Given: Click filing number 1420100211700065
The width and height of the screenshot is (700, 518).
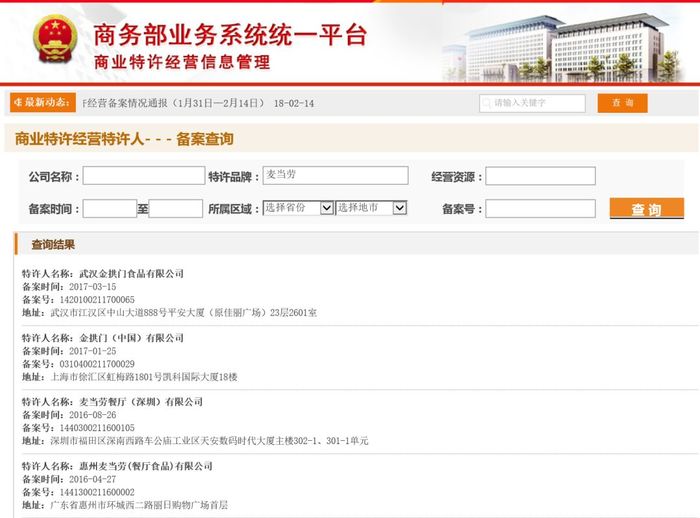Looking at the screenshot, I should 97,300.
